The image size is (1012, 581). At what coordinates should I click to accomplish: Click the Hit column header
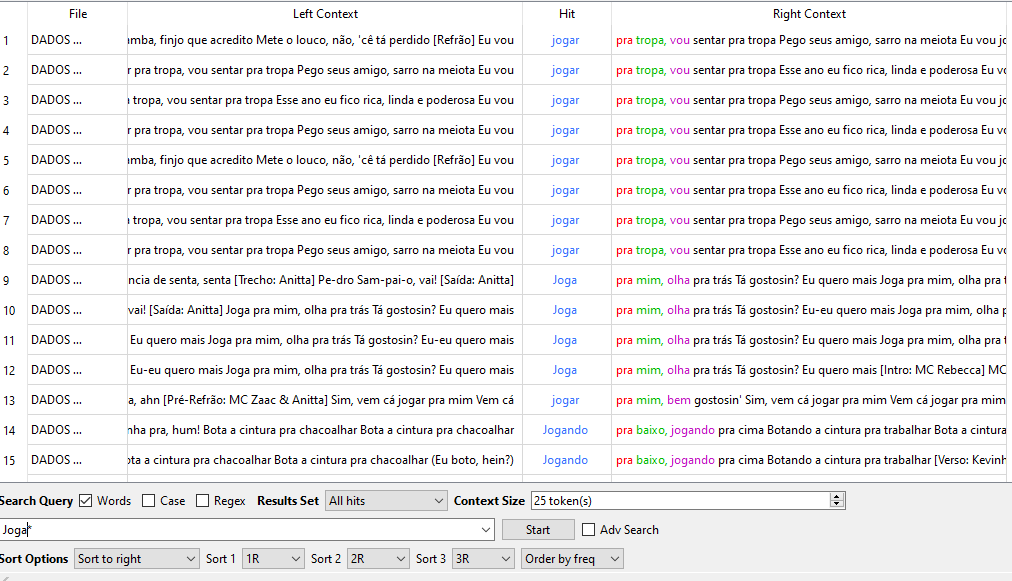point(567,14)
